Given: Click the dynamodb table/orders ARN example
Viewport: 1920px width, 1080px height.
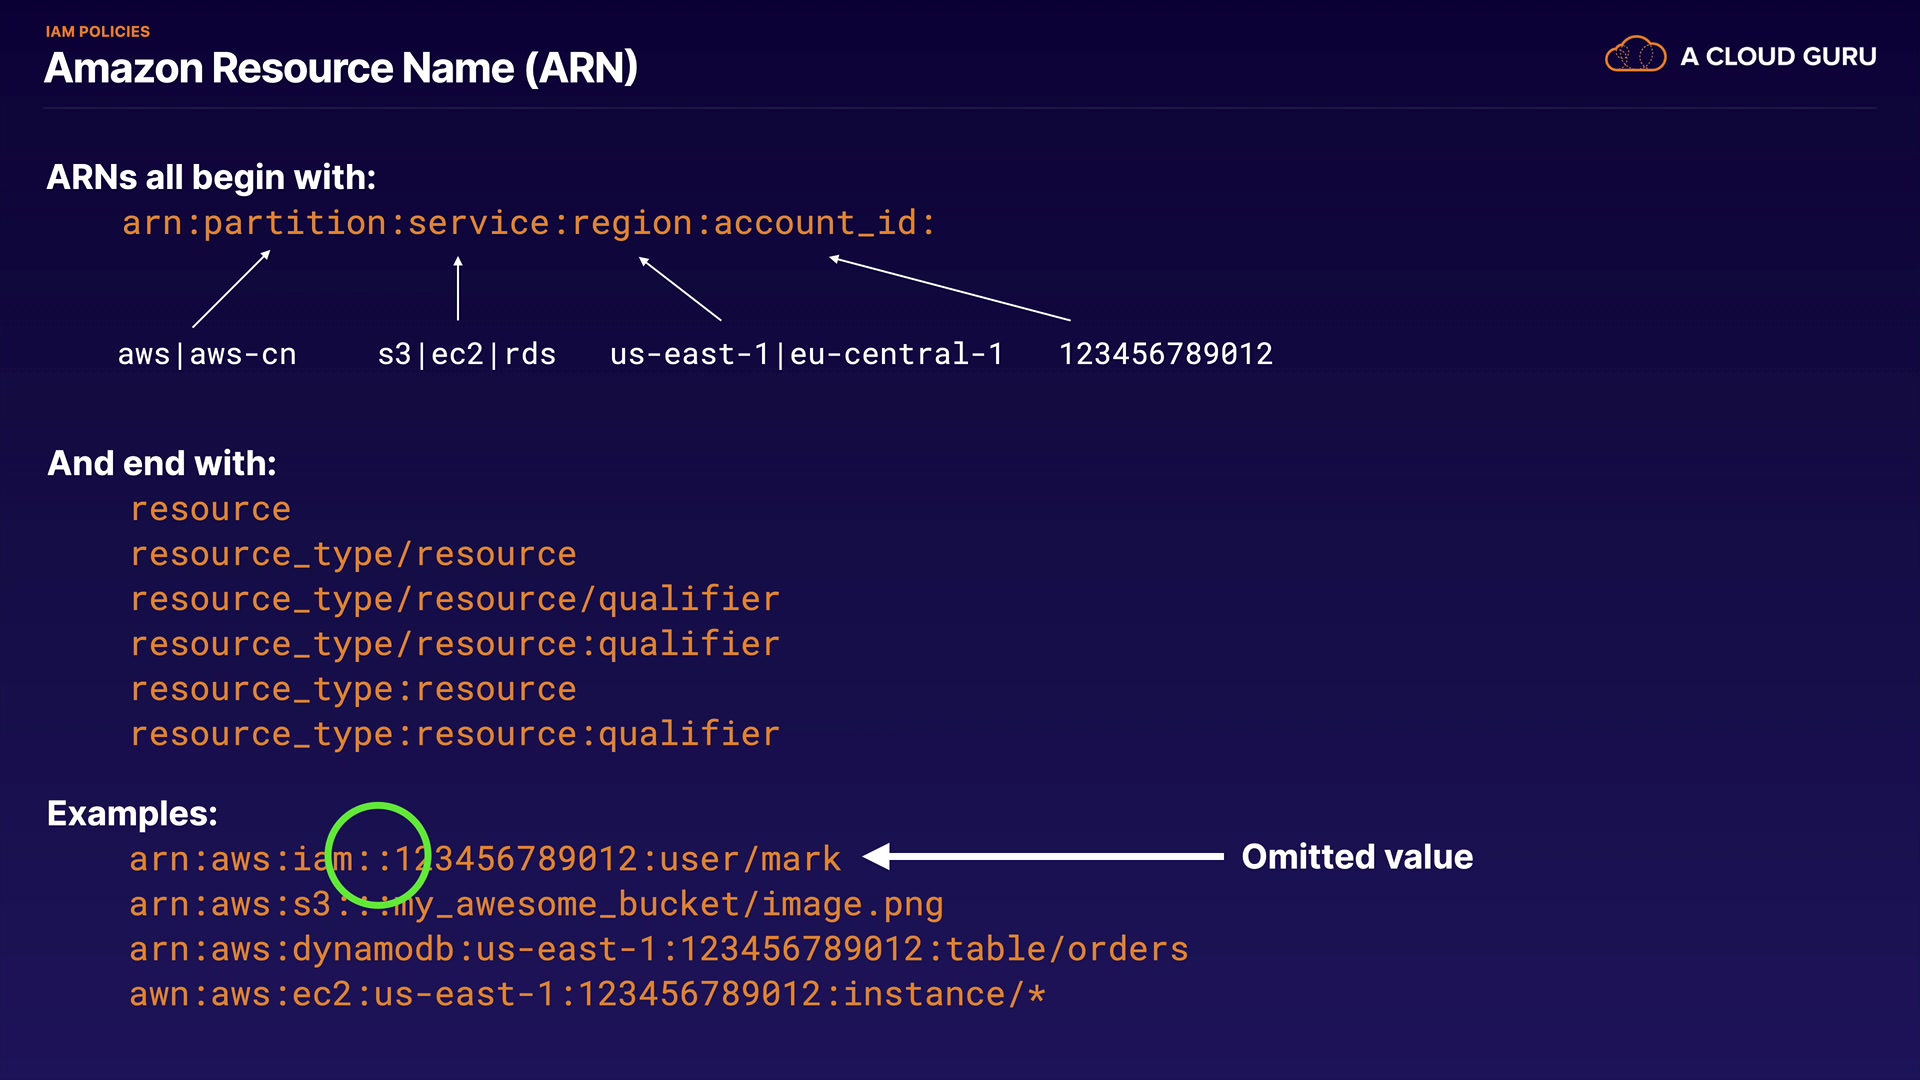Looking at the screenshot, I should click(658, 949).
